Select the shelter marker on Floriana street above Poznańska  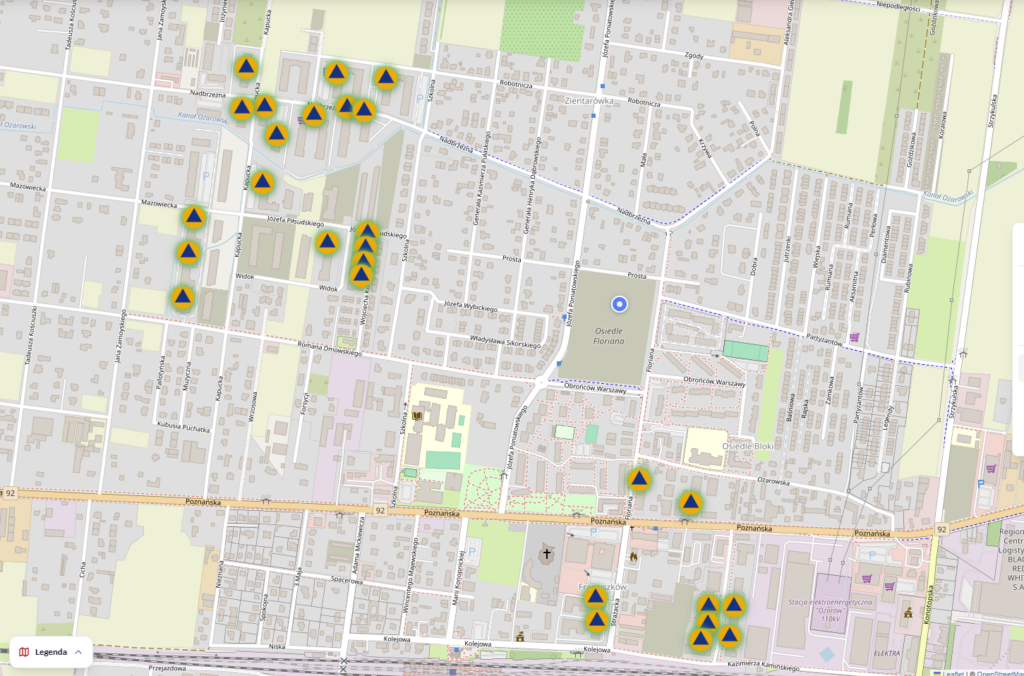click(639, 480)
